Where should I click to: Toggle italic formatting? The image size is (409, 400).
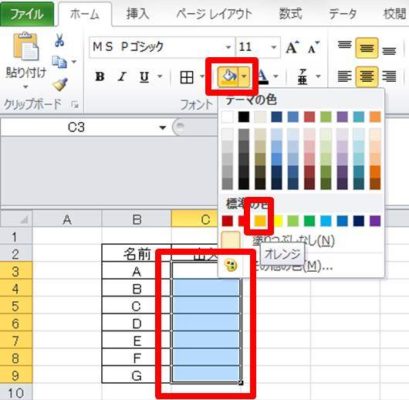pyautogui.click(x=122, y=77)
